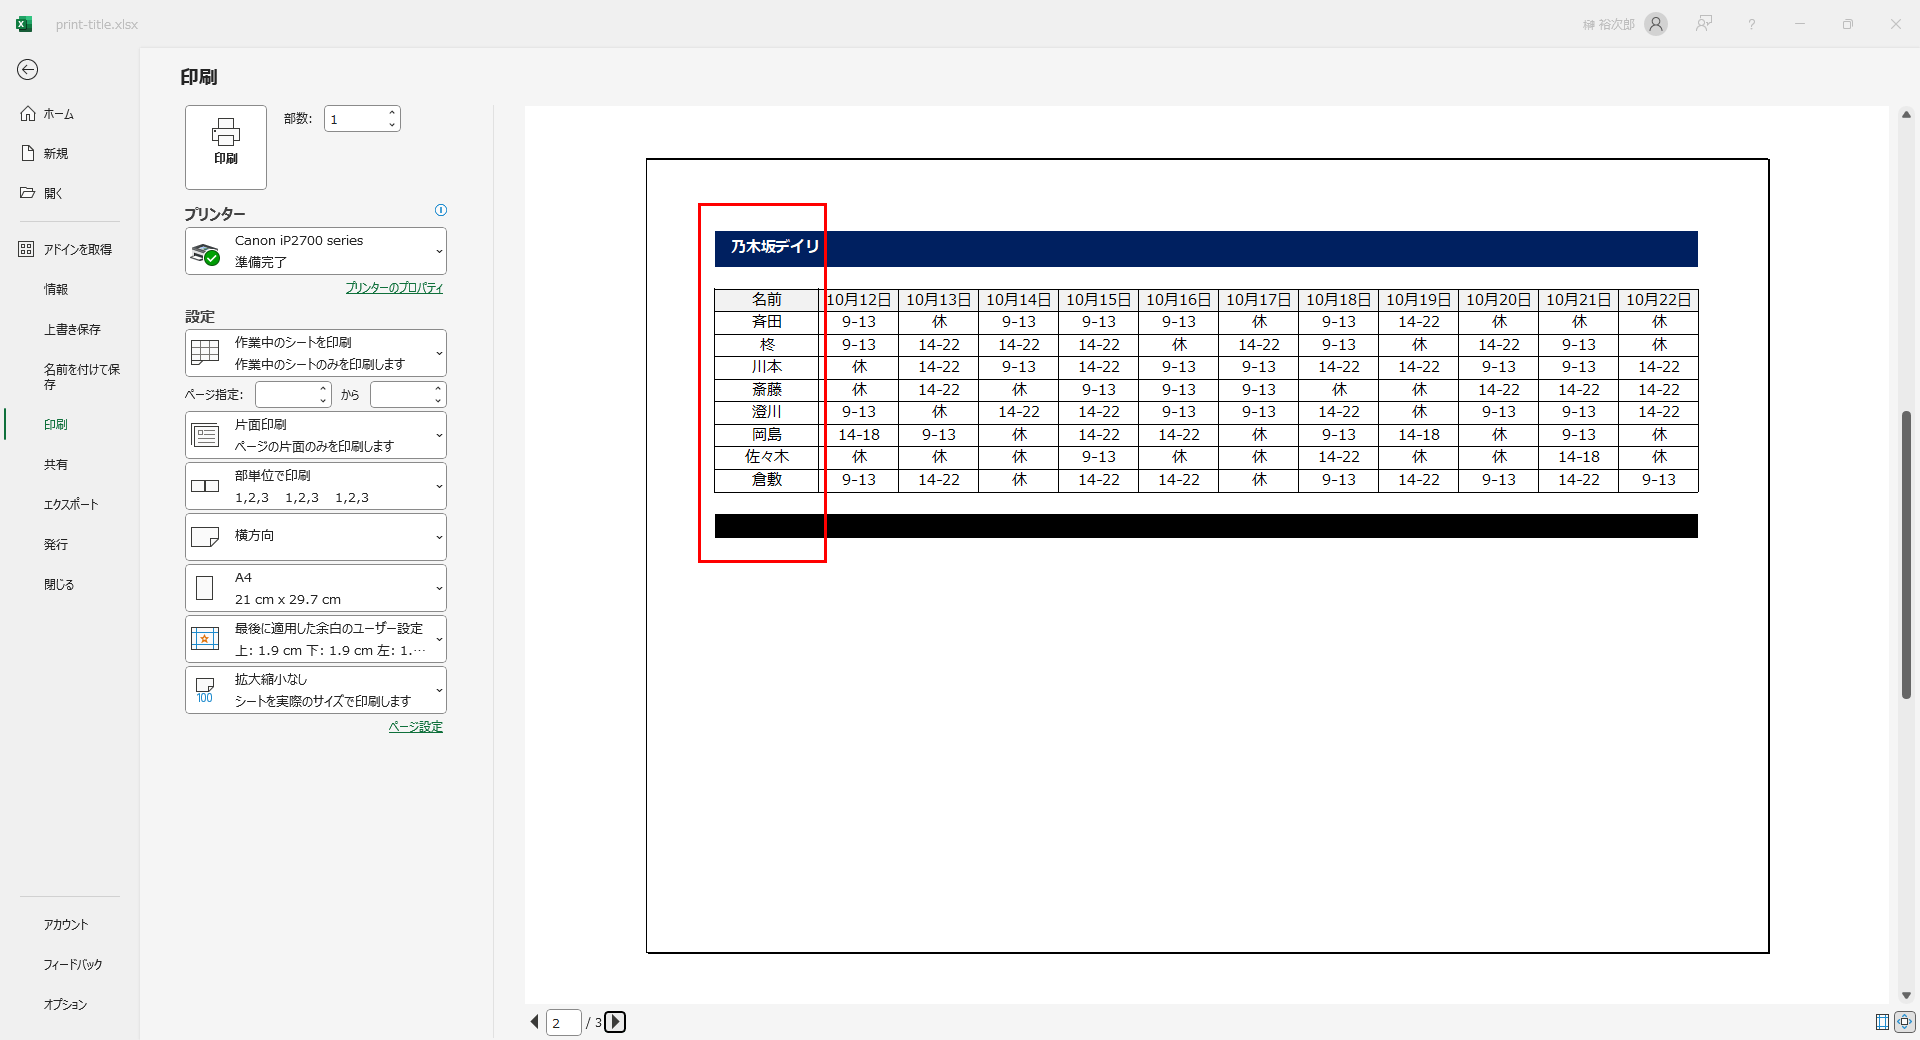Screen dimensions: 1920x1040
Task: Click 閉じる (Close) in sidebar
Action: (x=59, y=585)
